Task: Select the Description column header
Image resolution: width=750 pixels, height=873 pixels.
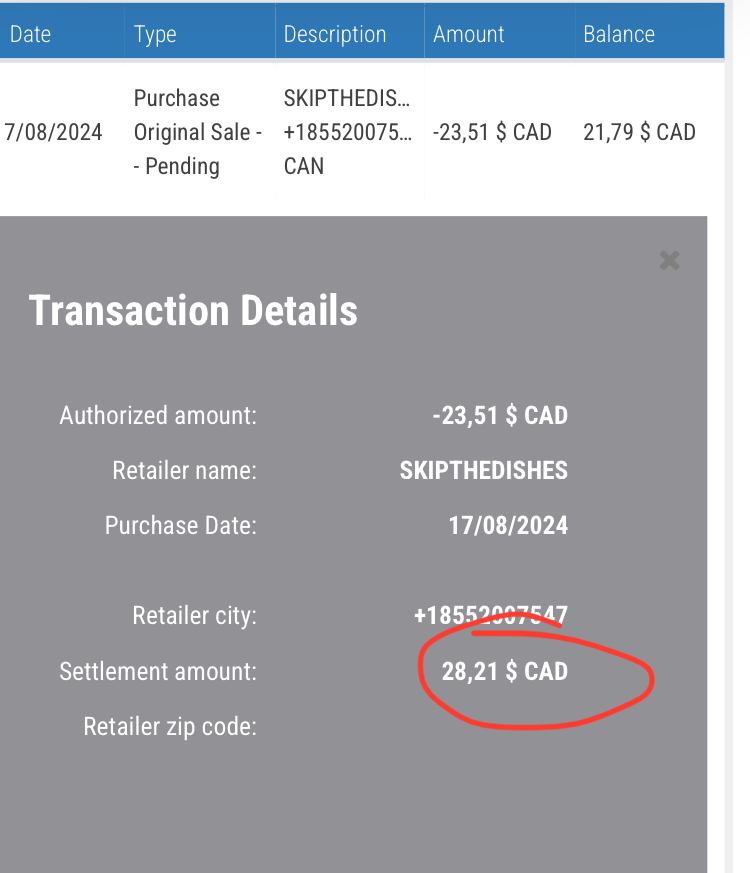Action: (x=335, y=34)
